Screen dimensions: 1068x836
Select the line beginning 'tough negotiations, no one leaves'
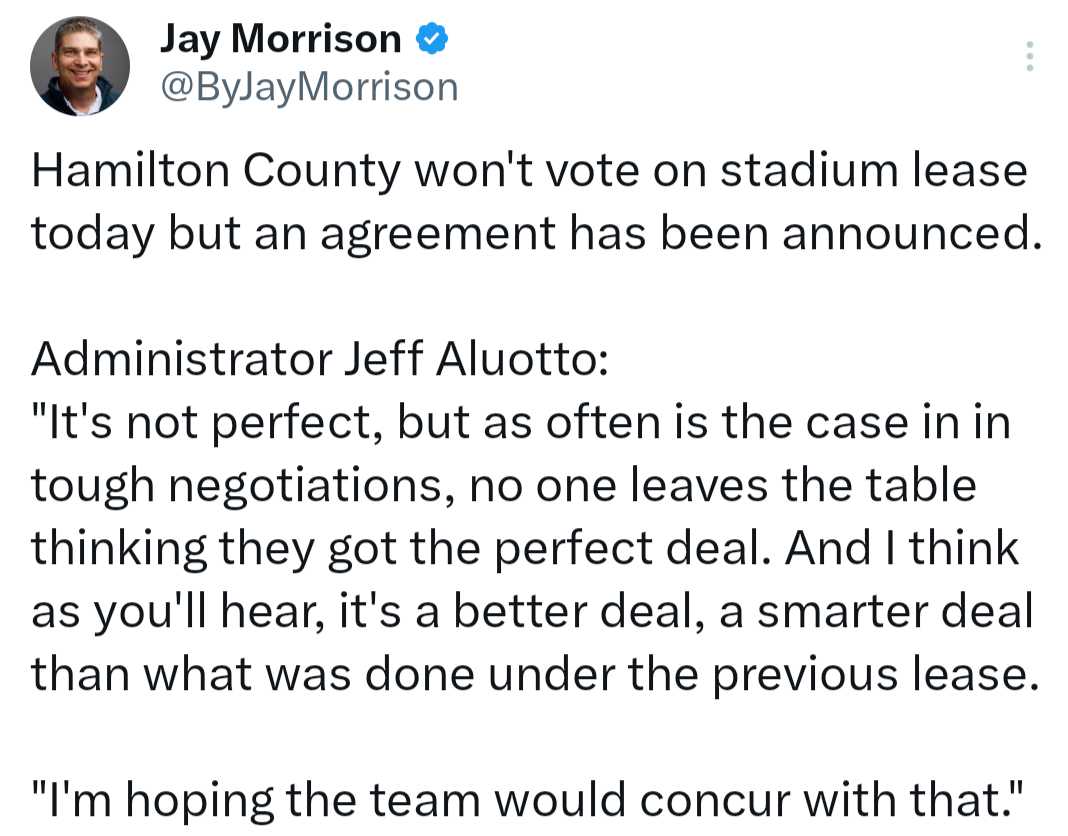coord(504,486)
